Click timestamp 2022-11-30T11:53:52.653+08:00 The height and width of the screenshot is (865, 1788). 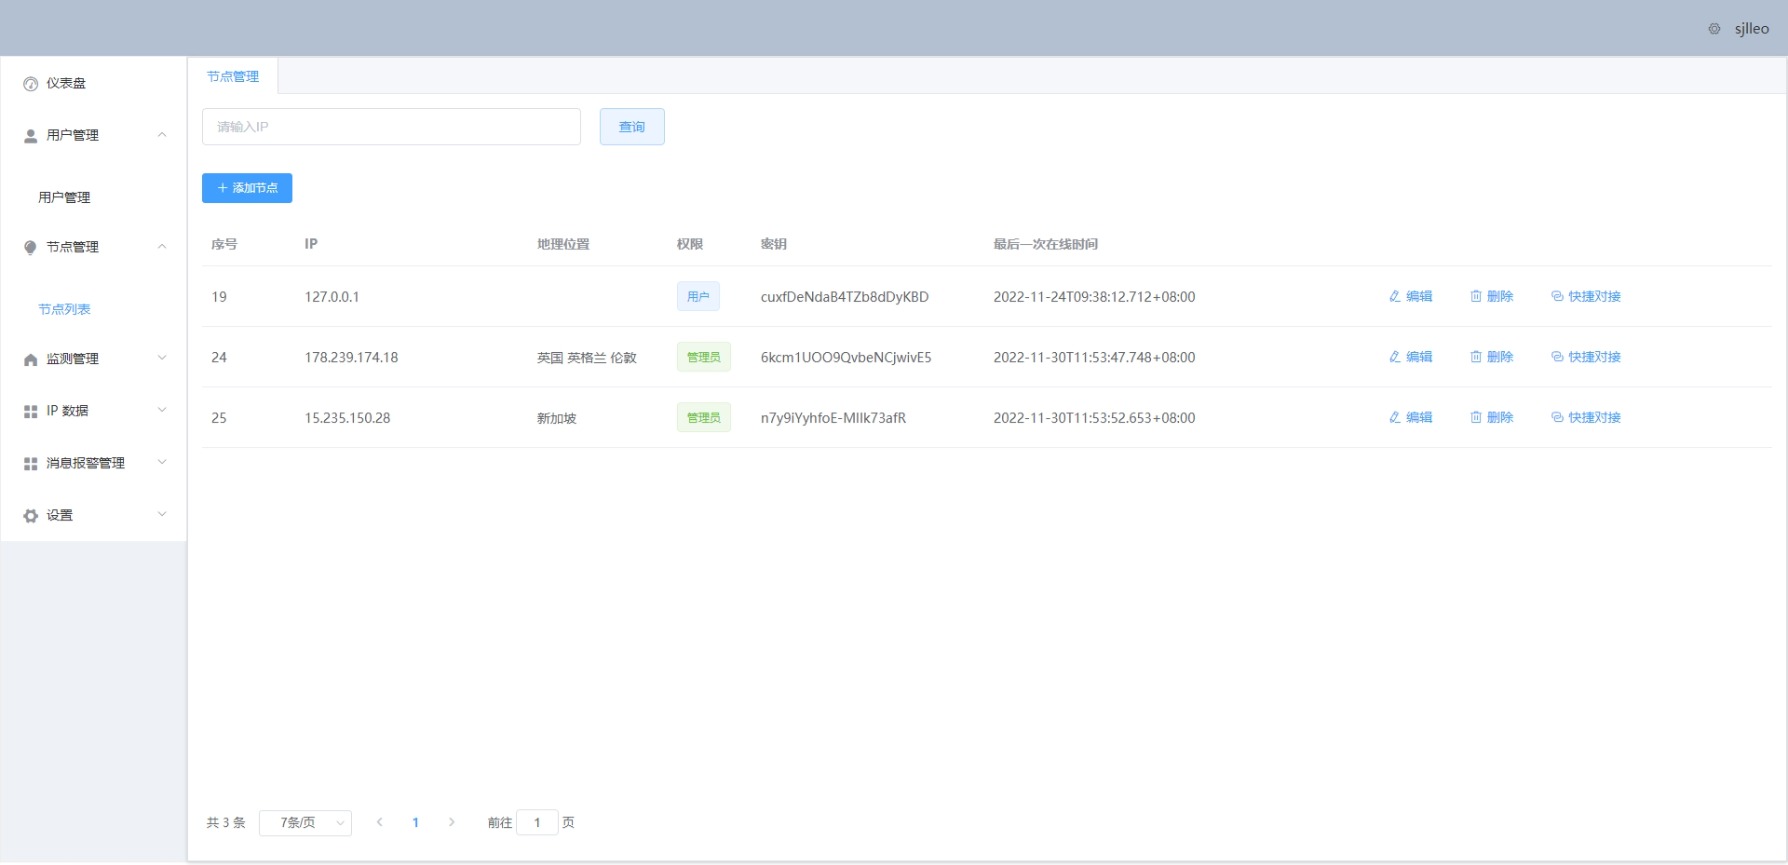pos(1094,418)
